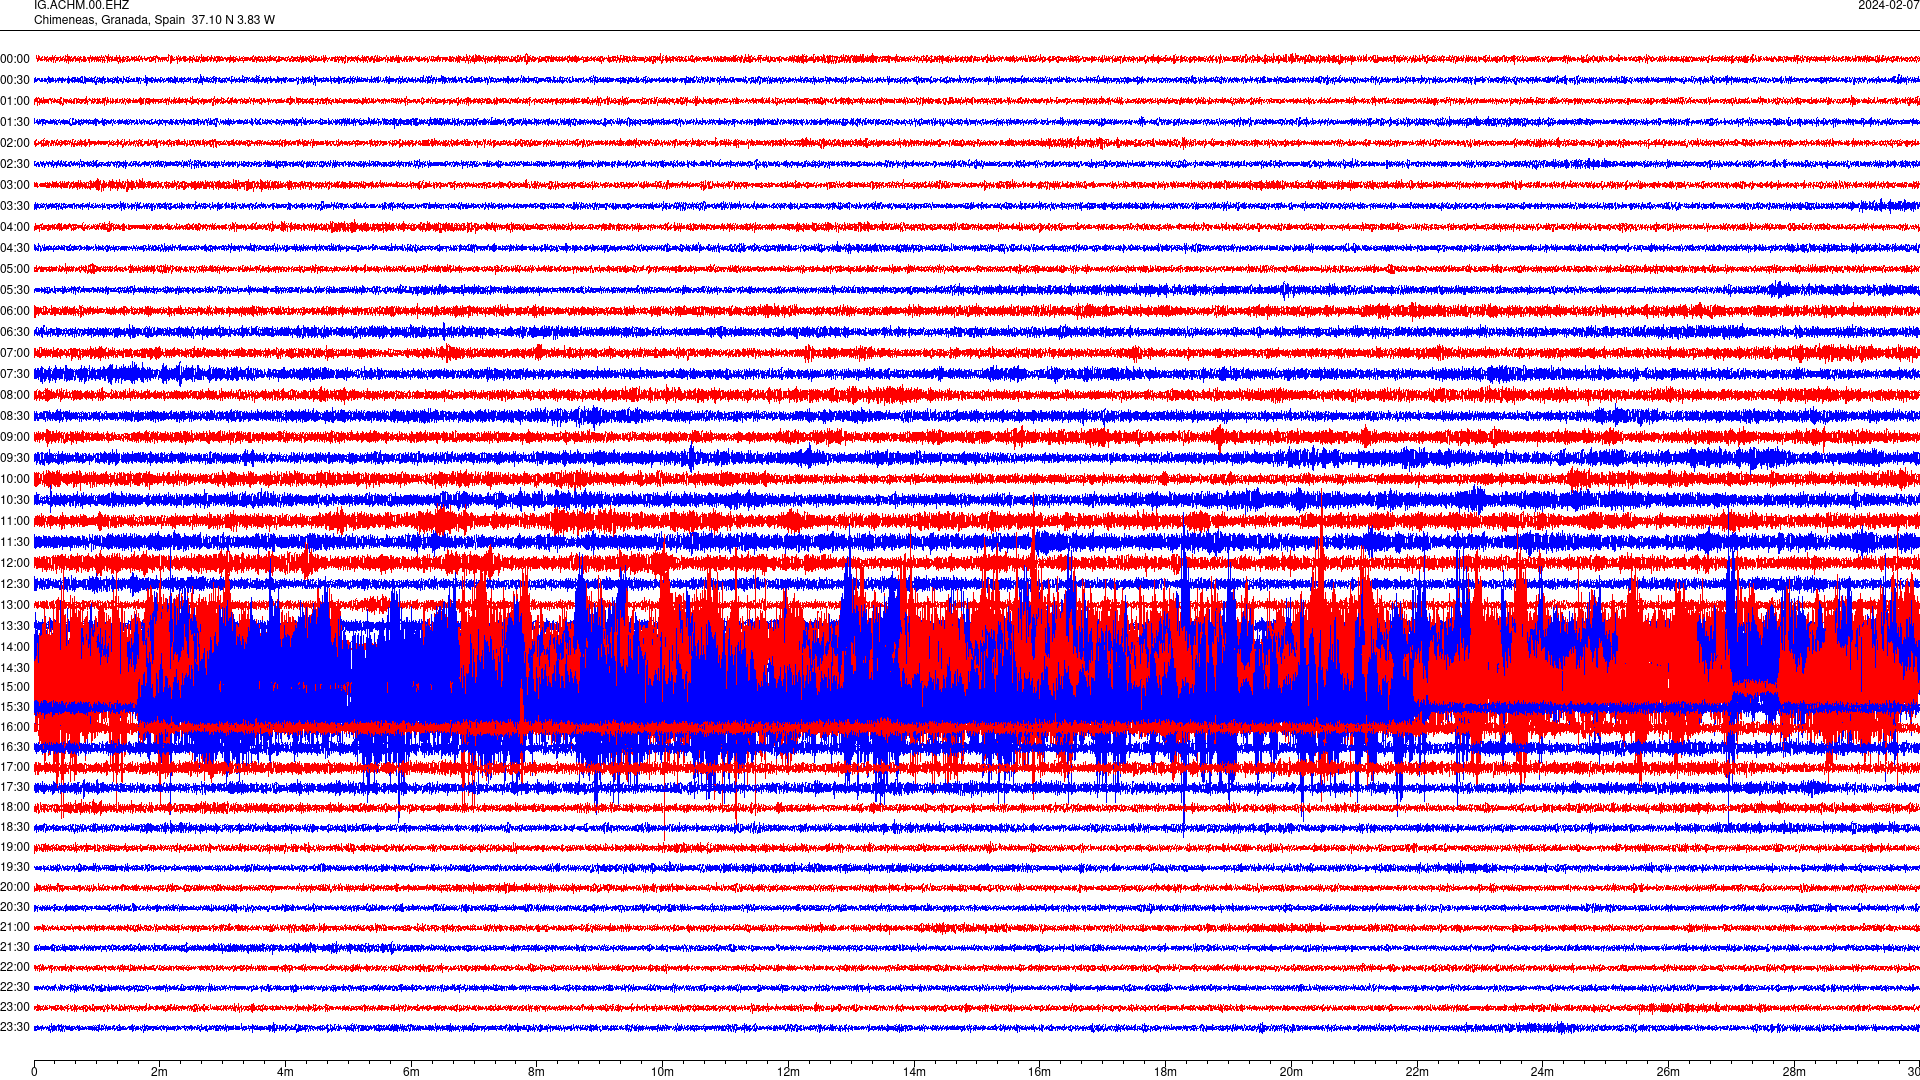The height and width of the screenshot is (1080, 1920).
Task: Click the 12m tick on time axis
Action: (788, 1072)
